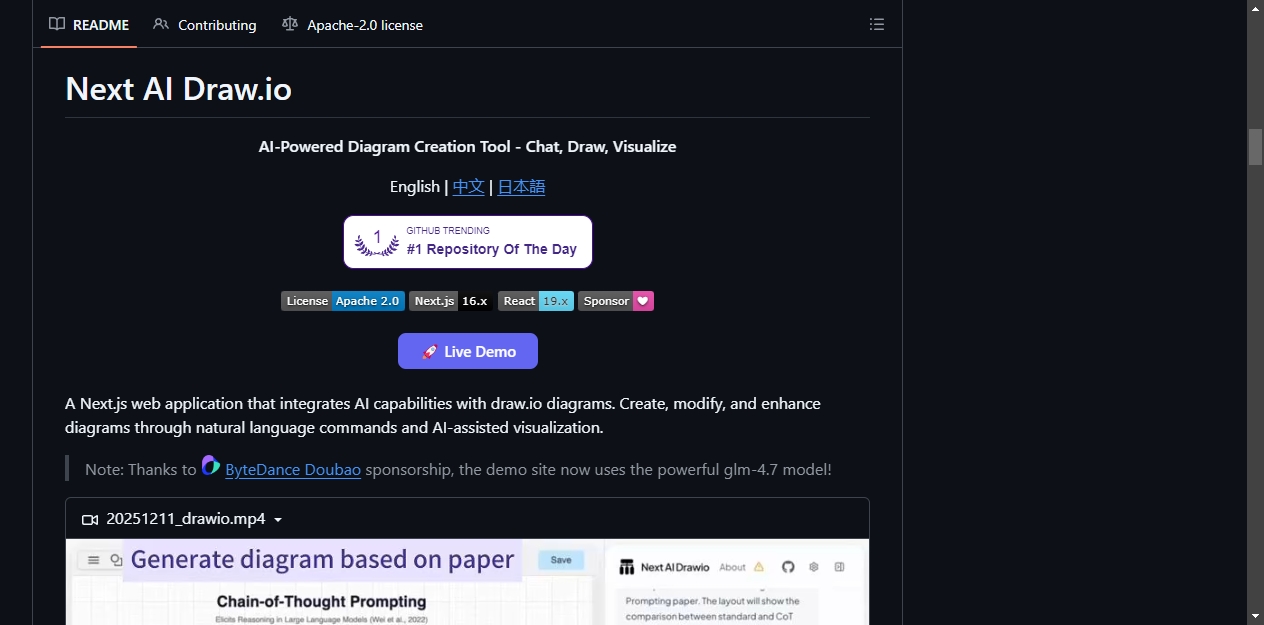Click the React 19.x badge
The image size is (1264, 625).
click(536, 301)
